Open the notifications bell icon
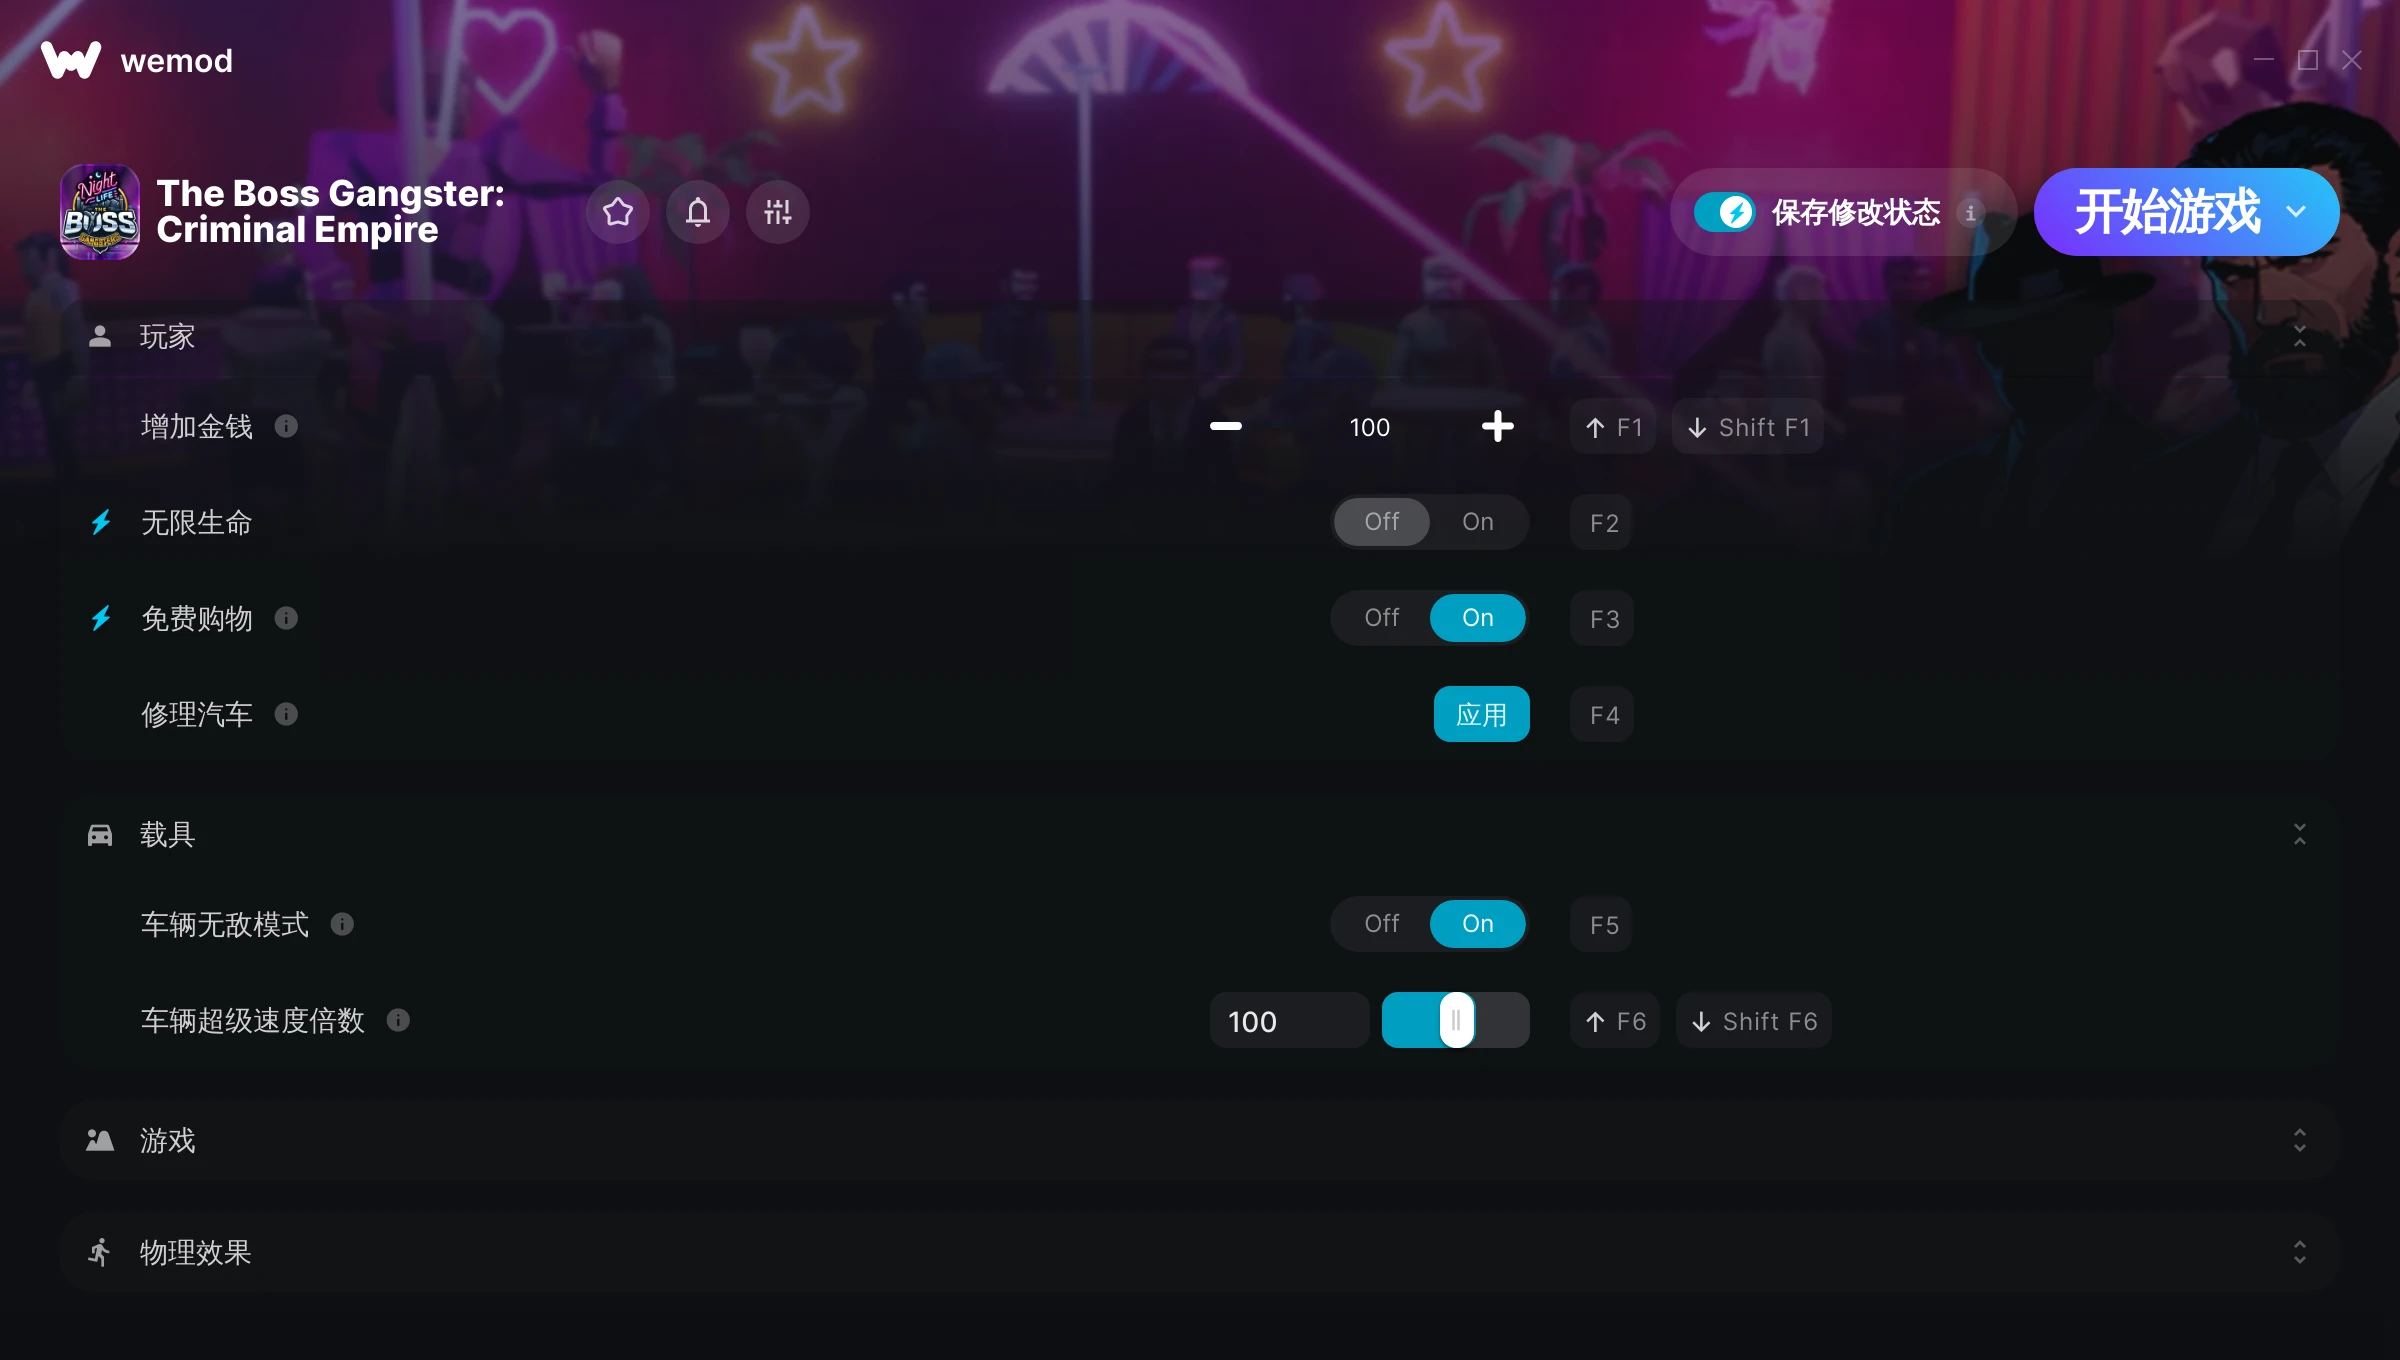The image size is (2400, 1360). 698,212
